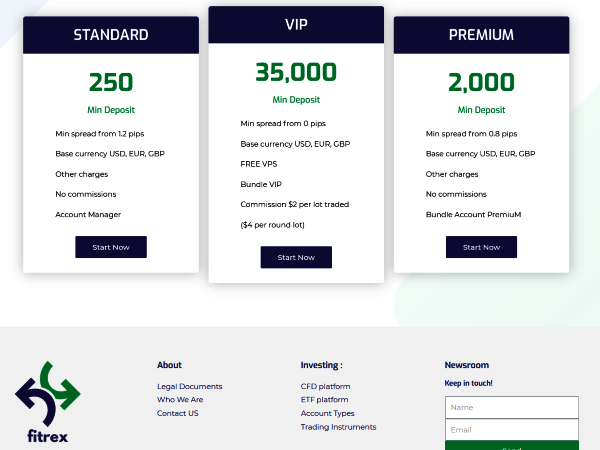600x450 pixels.
Task: Open the Legal Documents link
Action: pos(189,386)
